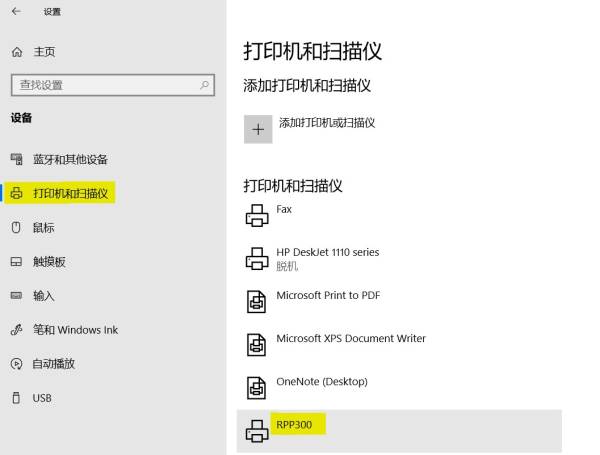Open 输入 settings page
Image resolution: width=600 pixels, height=455 pixels.
point(43,296)
